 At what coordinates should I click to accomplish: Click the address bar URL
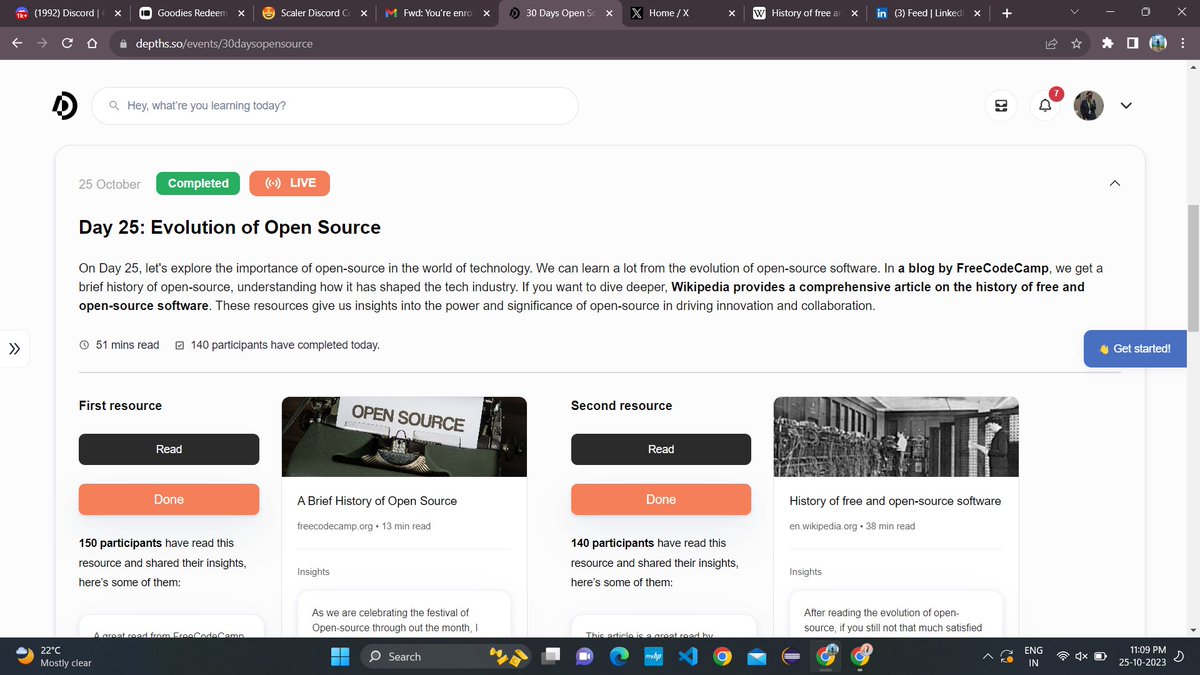[224, 44]
